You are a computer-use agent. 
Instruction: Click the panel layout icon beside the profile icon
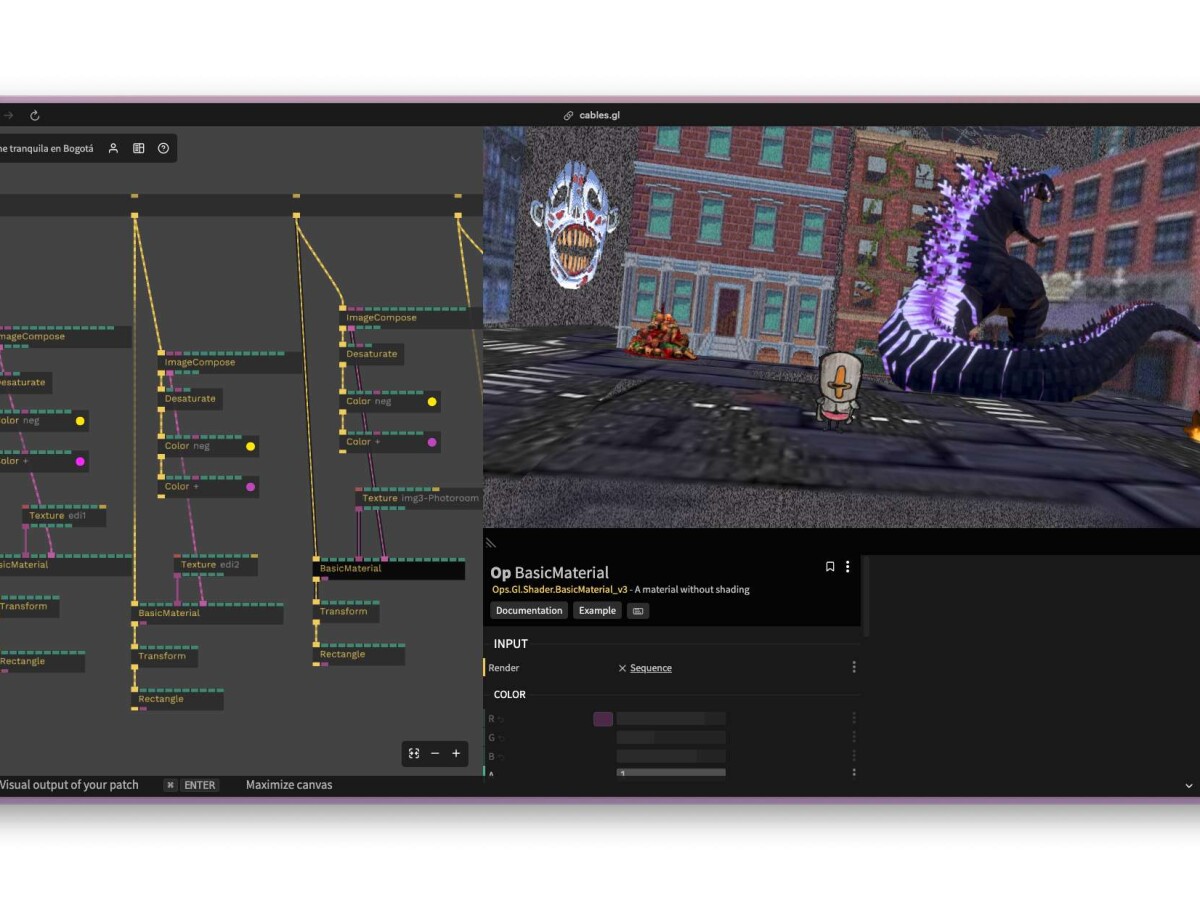[x=138, y=148]
